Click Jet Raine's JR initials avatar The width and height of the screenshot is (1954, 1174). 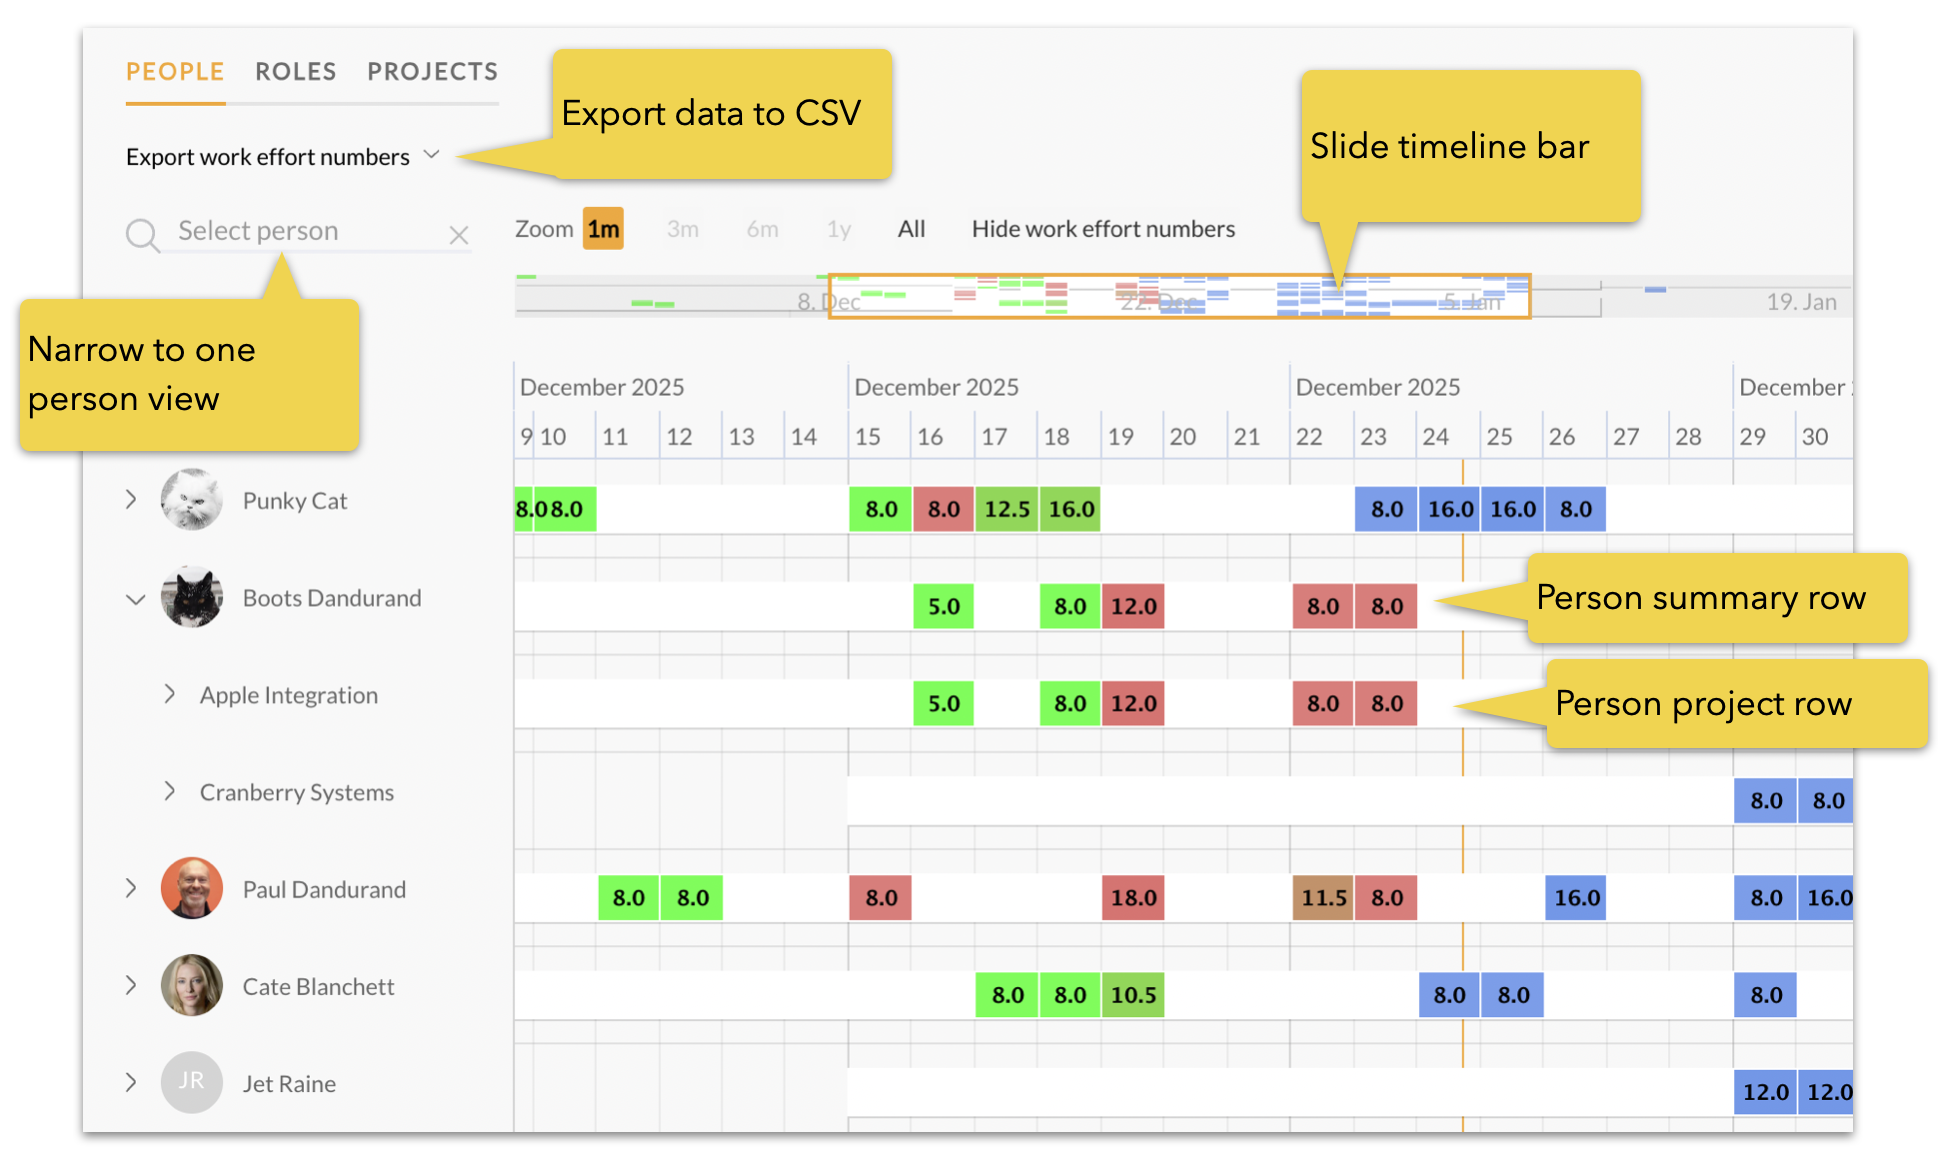point(191,1082)
